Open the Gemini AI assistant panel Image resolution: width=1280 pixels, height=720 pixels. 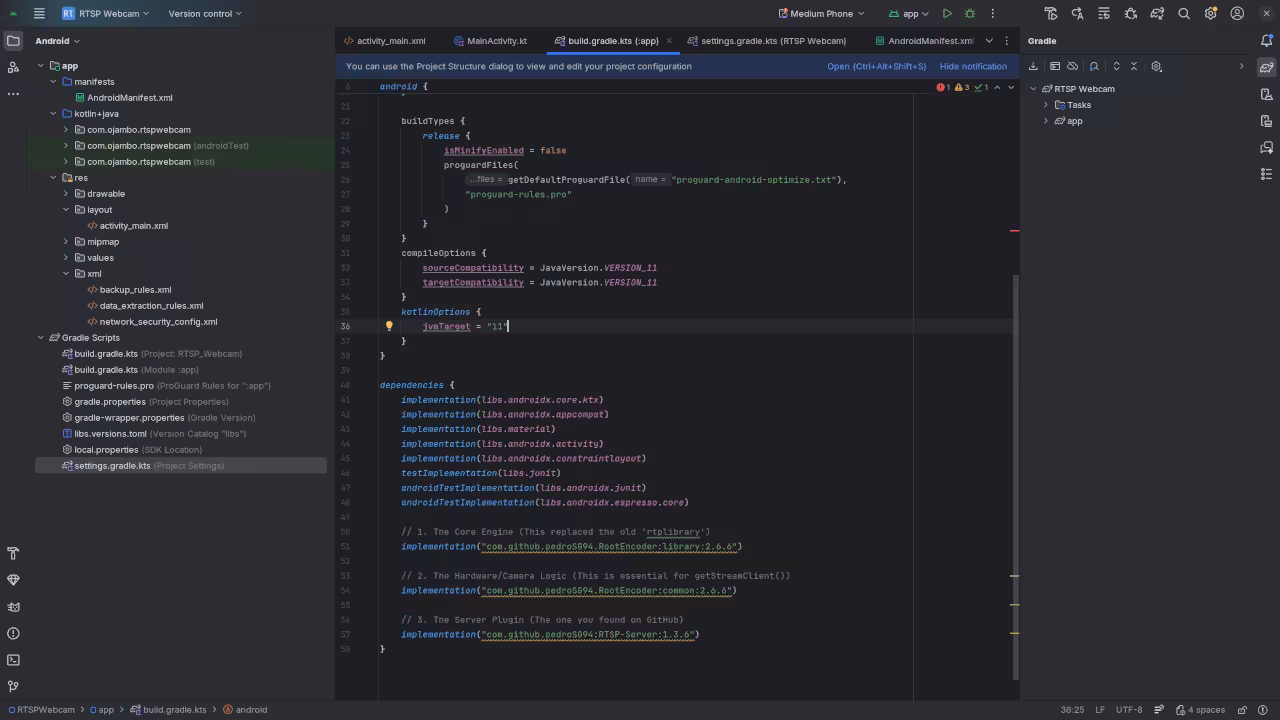coord(1266,147)
